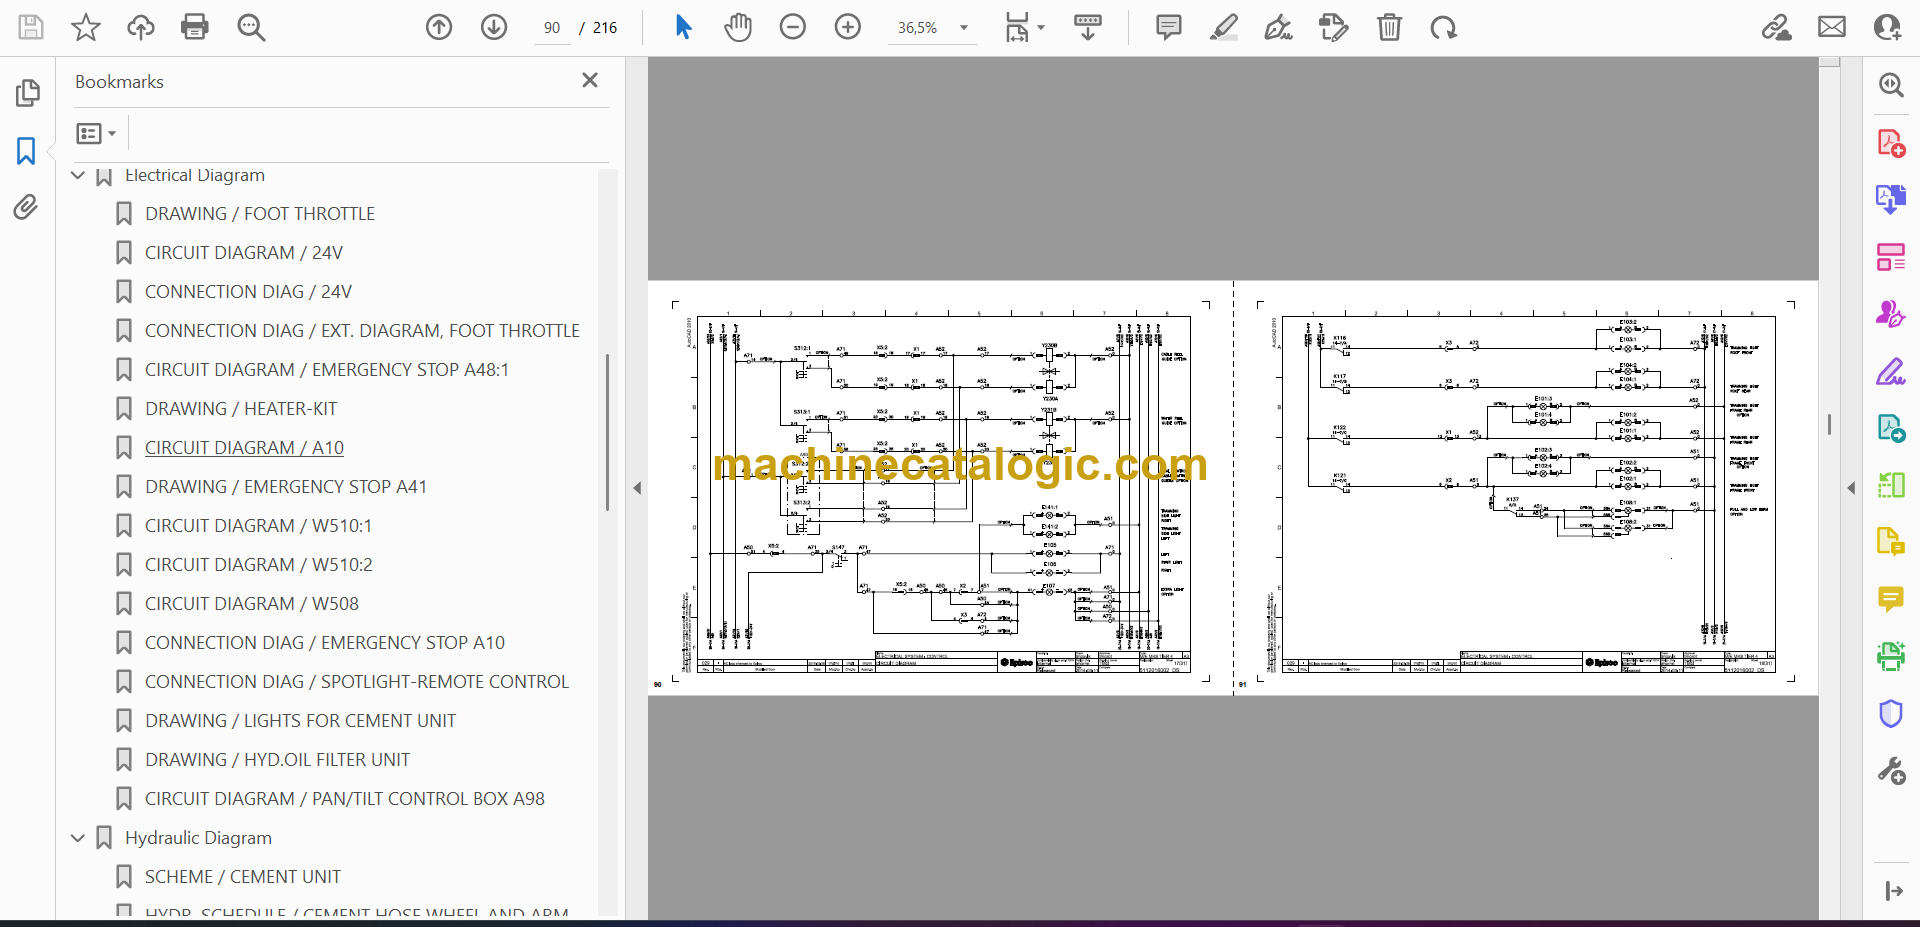Screen dimensions: 1920x927
Task: Open the zoom level dropdown 36,5%
Action: [932, 28]
